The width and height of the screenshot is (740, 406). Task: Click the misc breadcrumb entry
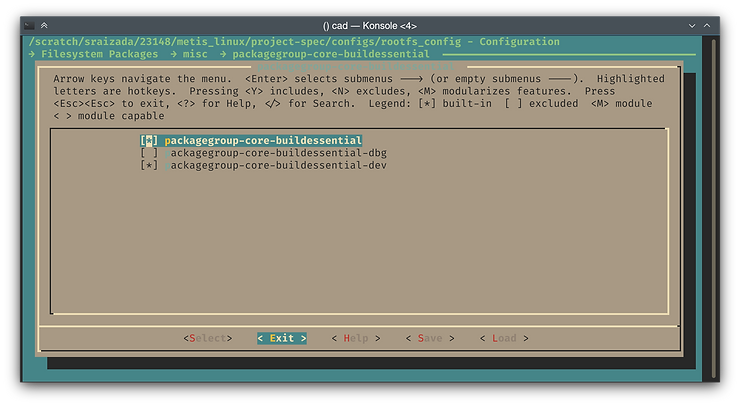(195, 54)
